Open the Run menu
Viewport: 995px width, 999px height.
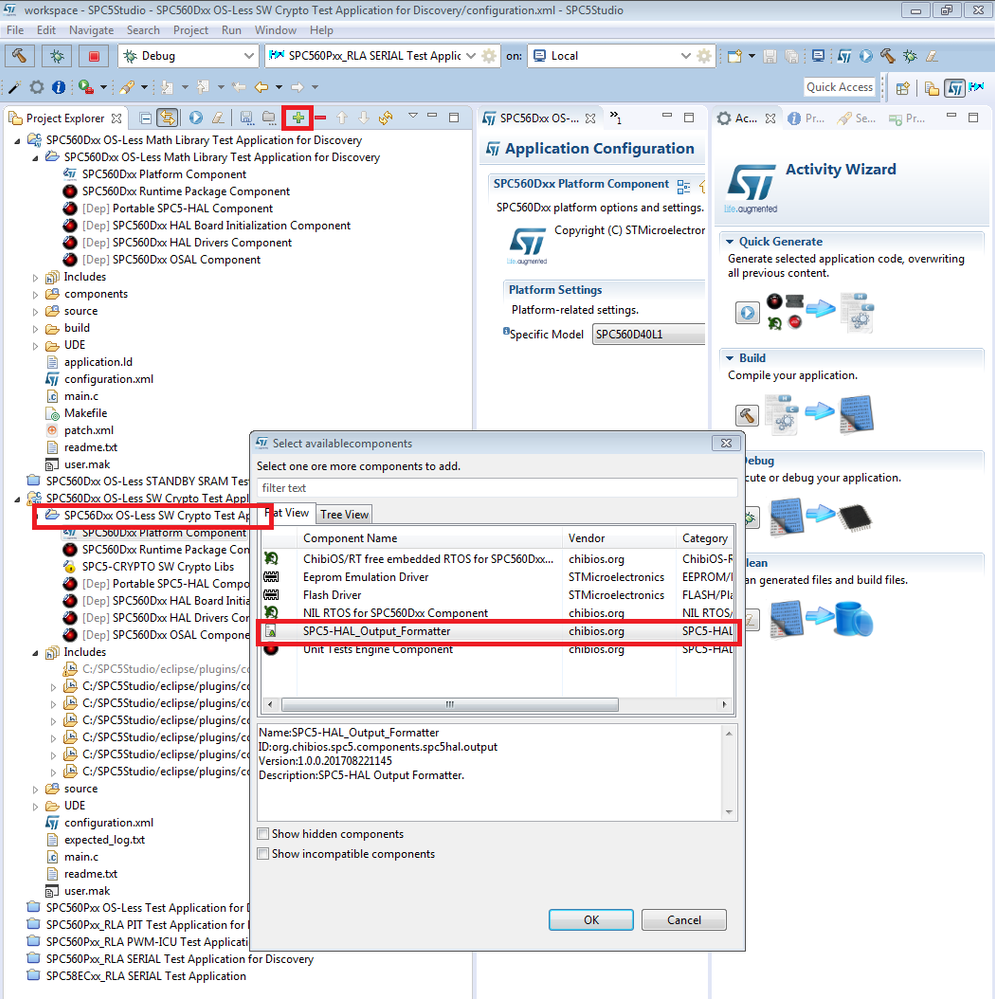click(231, 30)
